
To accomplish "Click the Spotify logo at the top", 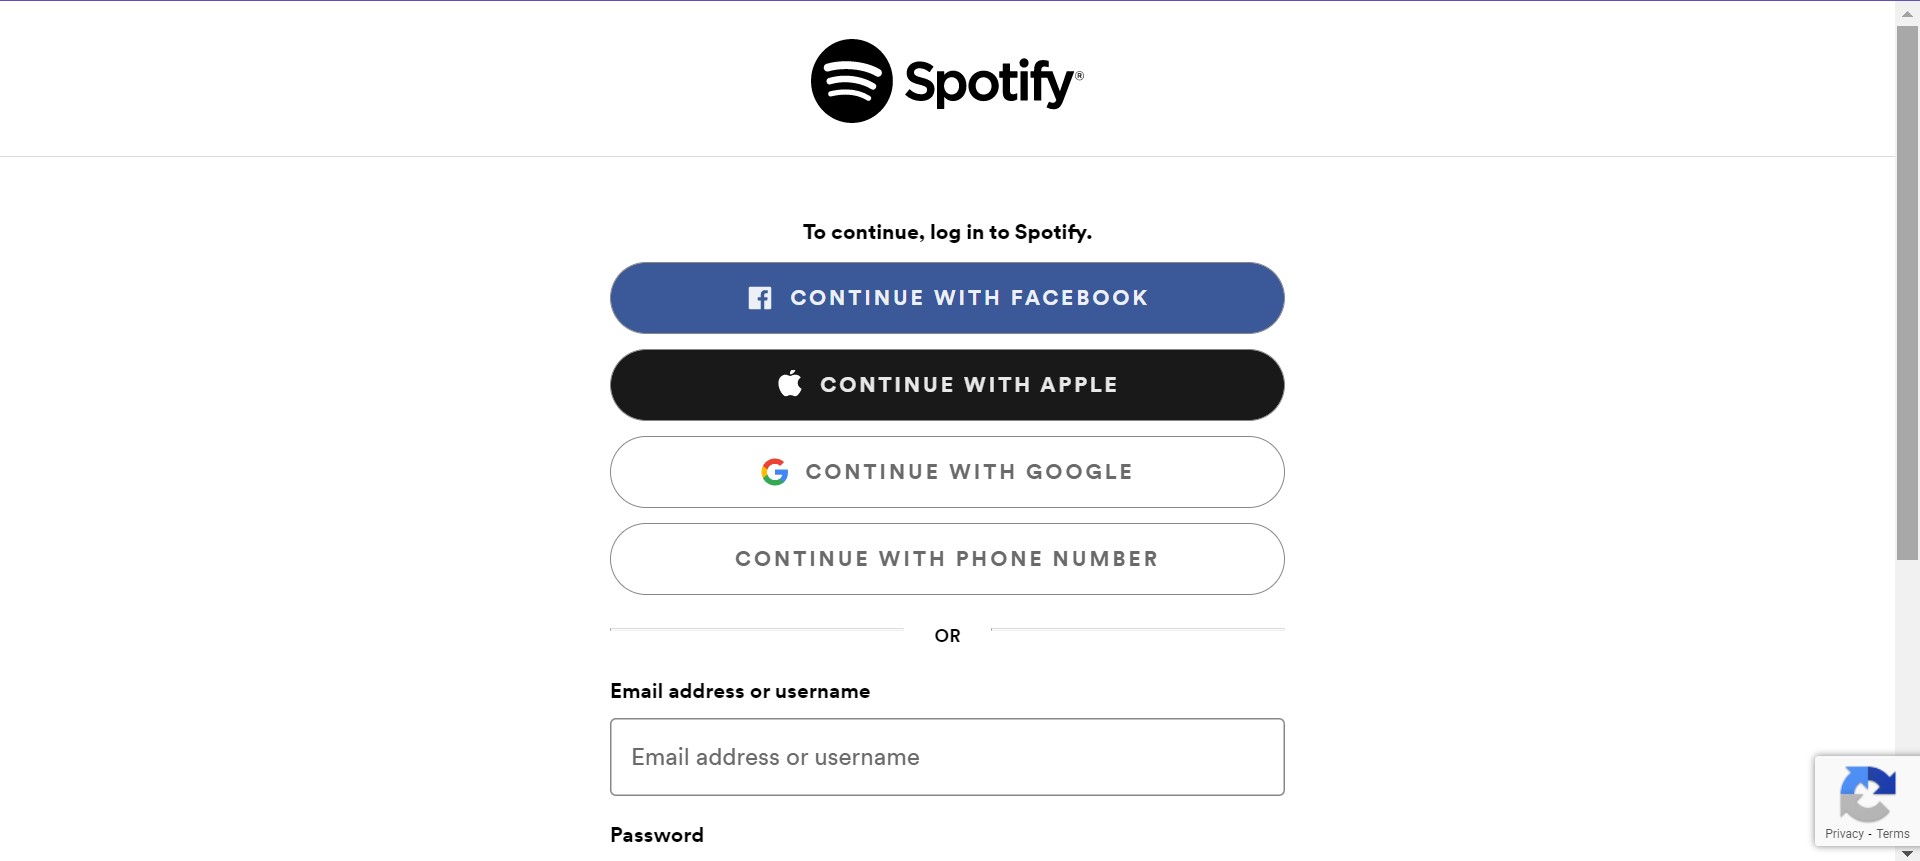I will click(851, 80).
